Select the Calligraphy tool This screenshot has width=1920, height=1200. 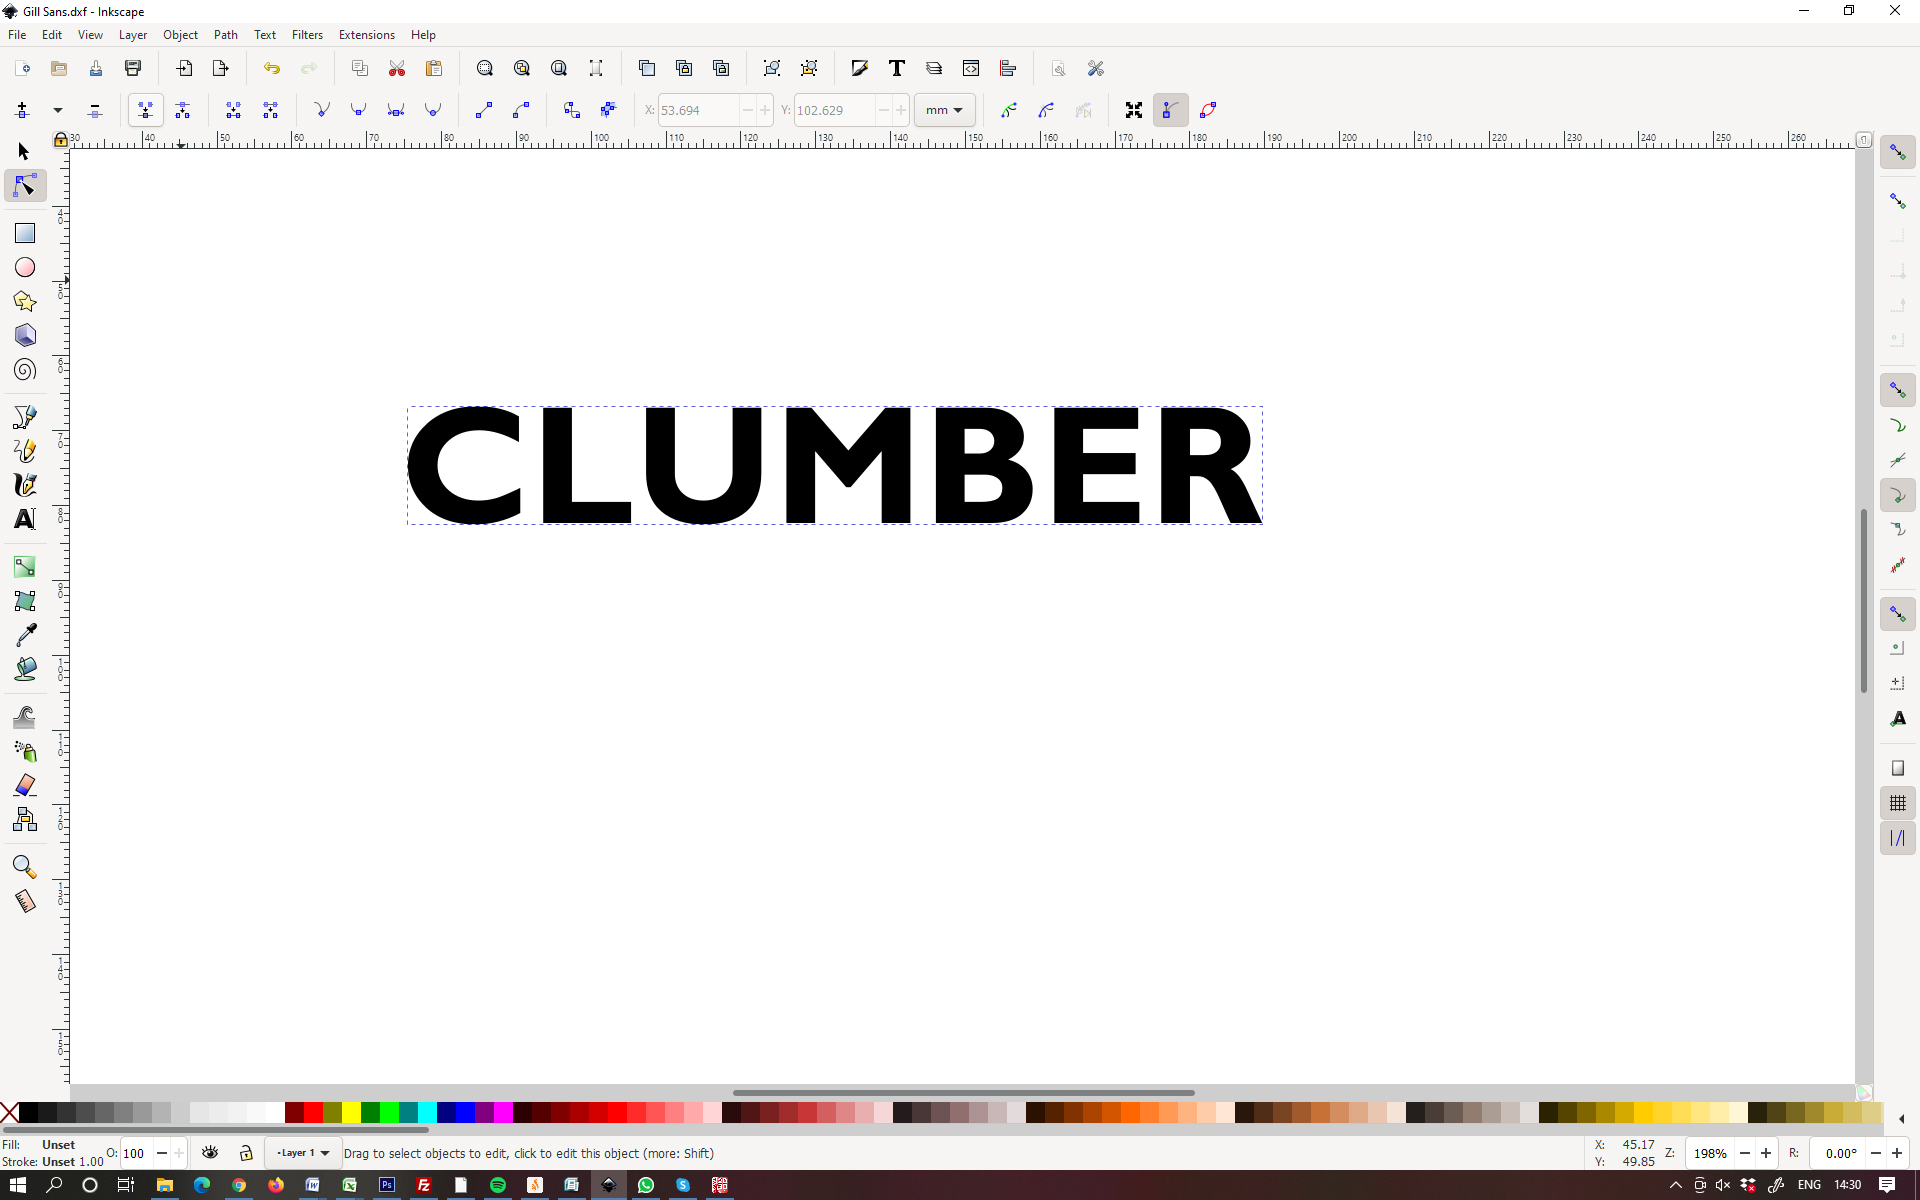[25, 485]
